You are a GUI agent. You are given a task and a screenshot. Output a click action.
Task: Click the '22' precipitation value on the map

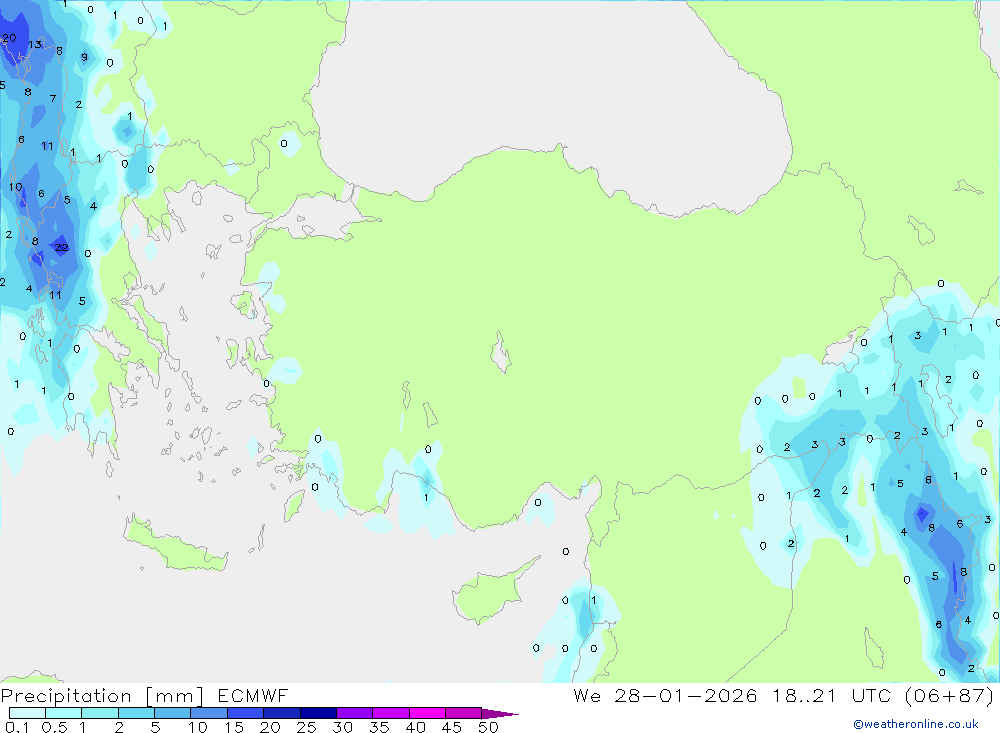[61, 248]
